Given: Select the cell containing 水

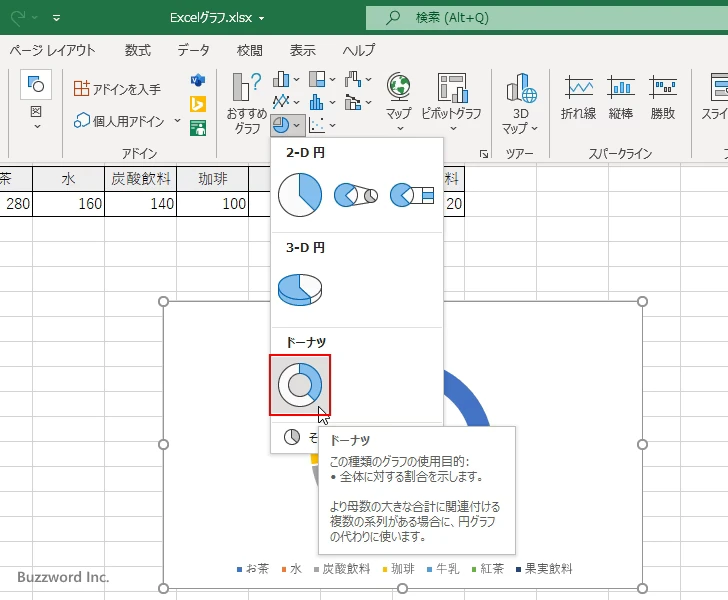Looking at the screenshot, I should [69, 179].
